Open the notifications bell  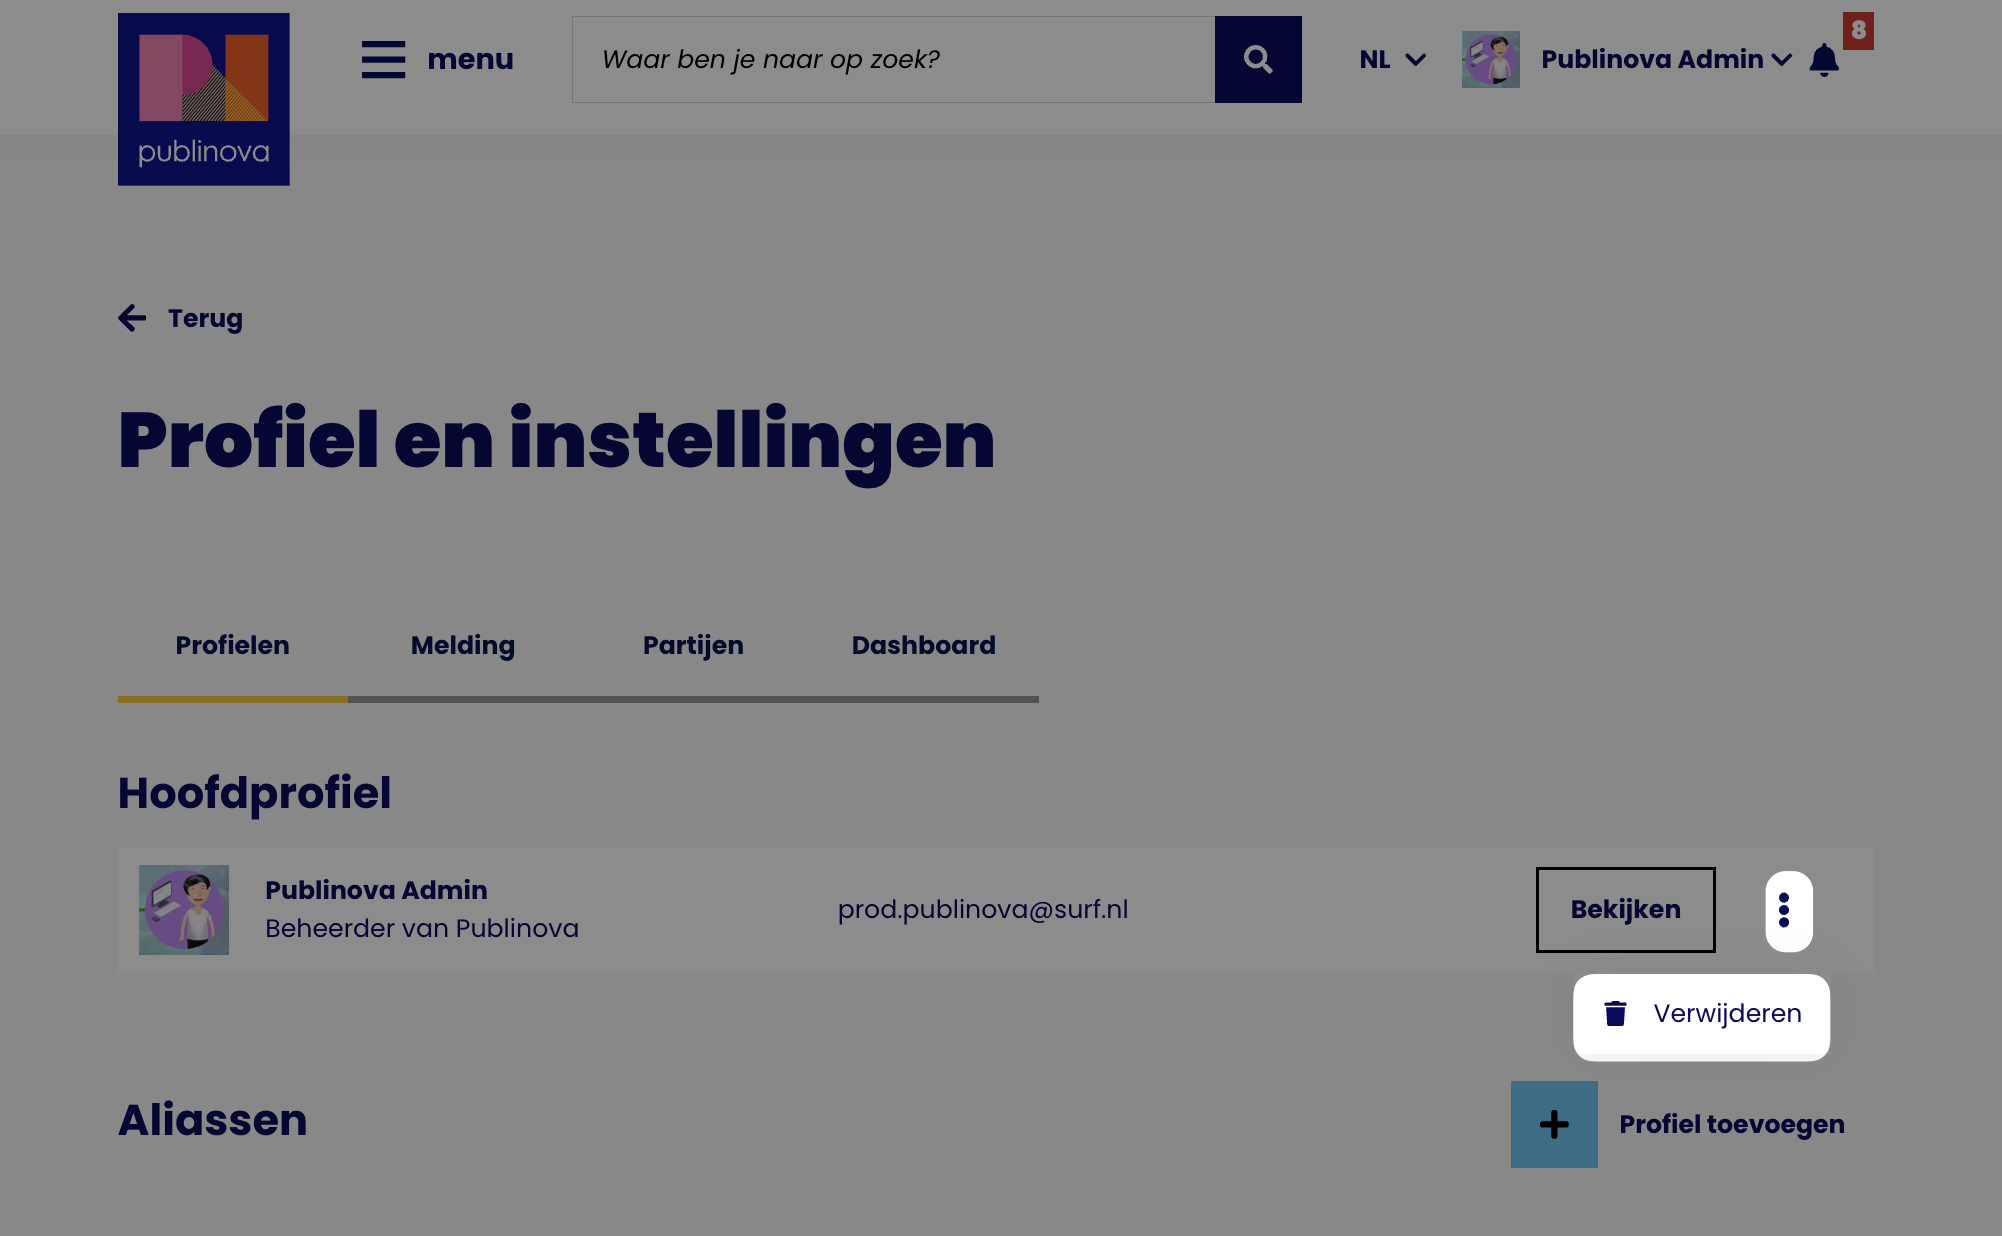(1823, 60)
